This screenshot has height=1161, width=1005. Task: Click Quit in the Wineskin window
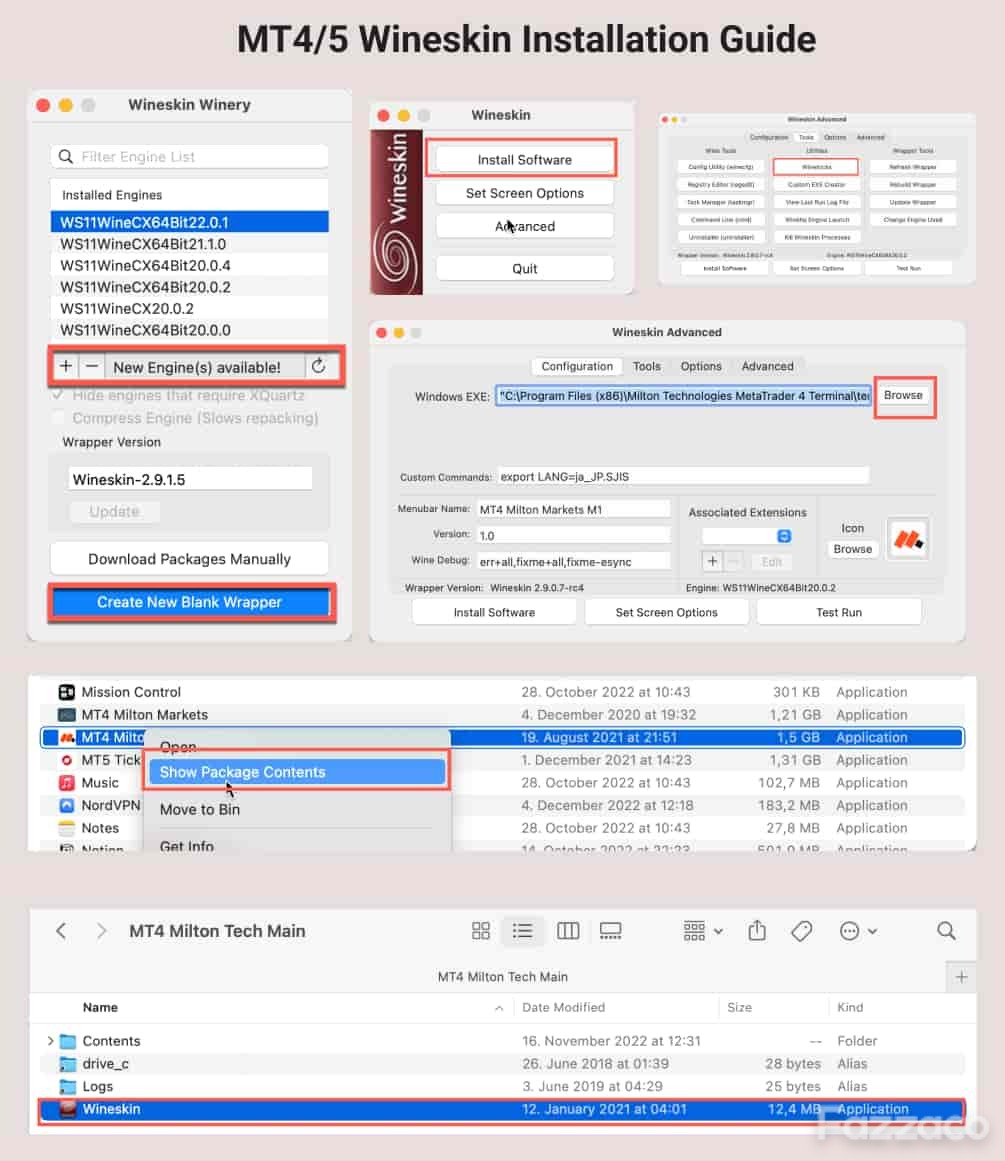coord(525,268)
